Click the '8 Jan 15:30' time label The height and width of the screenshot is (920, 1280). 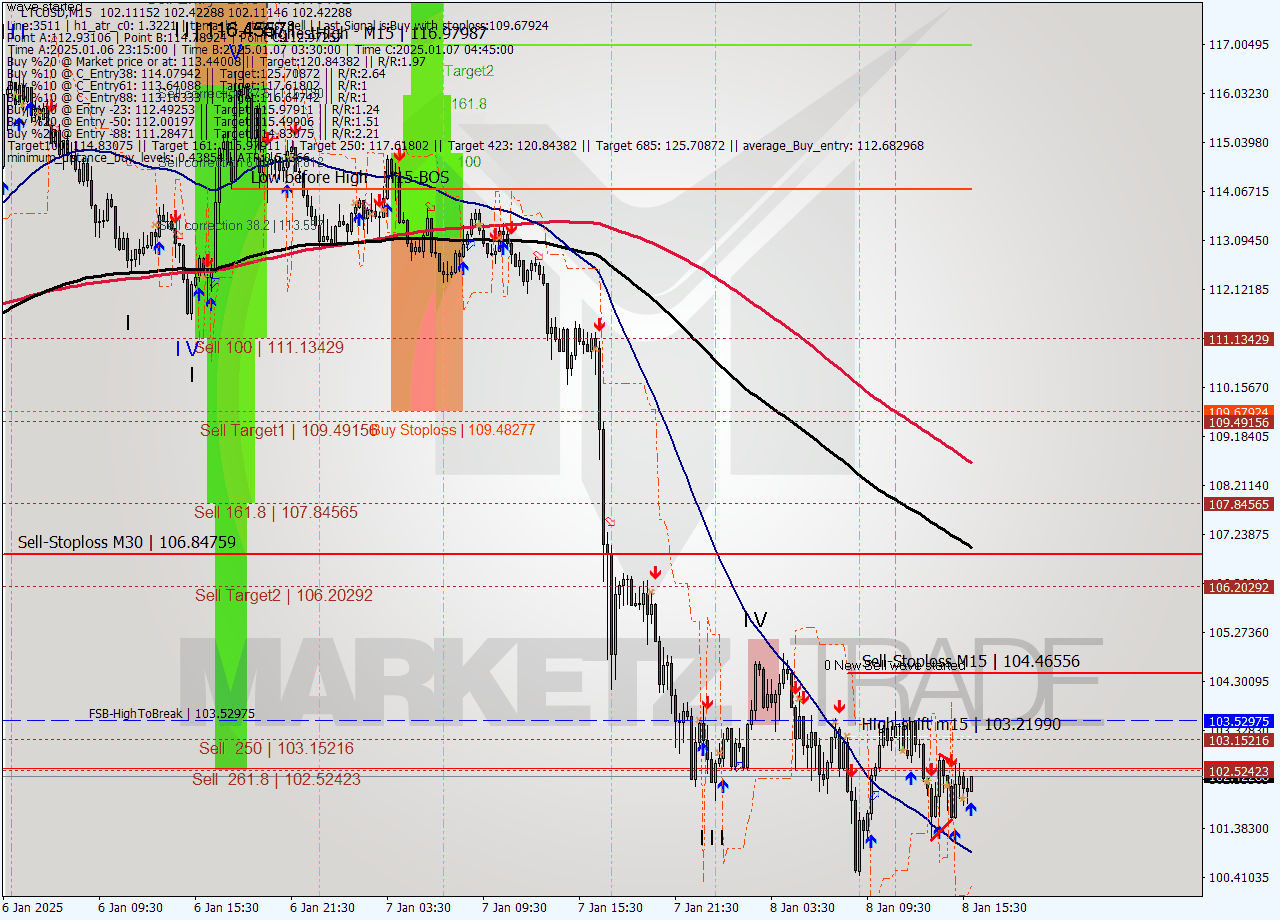(995, 908)
